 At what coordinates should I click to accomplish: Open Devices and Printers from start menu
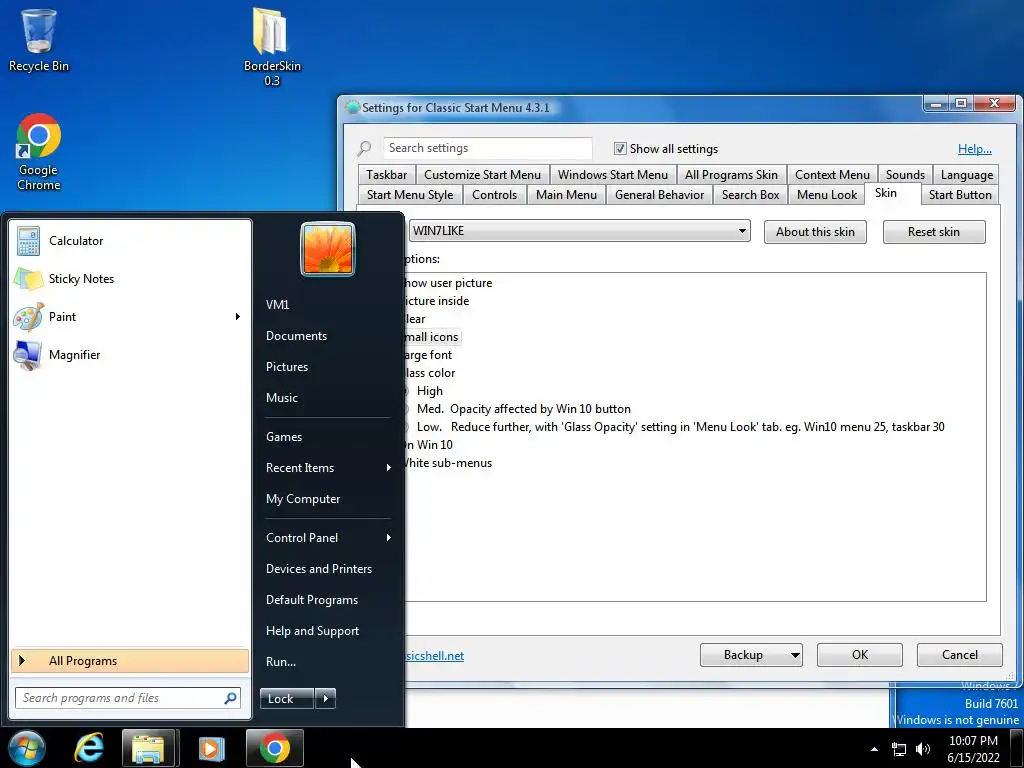(328, 569)
